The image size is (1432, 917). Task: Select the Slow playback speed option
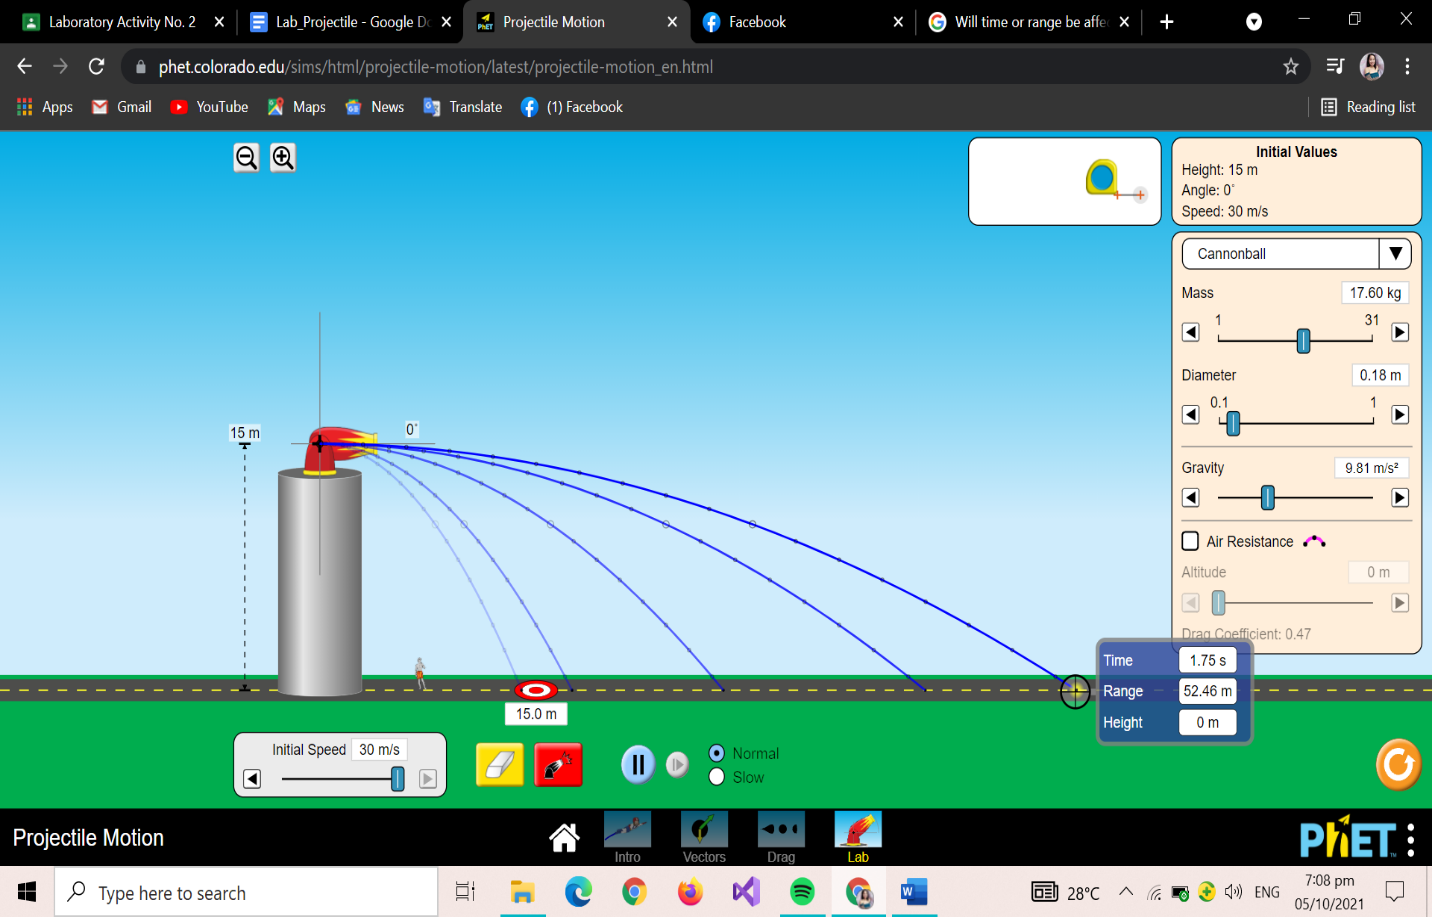[x=716, y=777]
